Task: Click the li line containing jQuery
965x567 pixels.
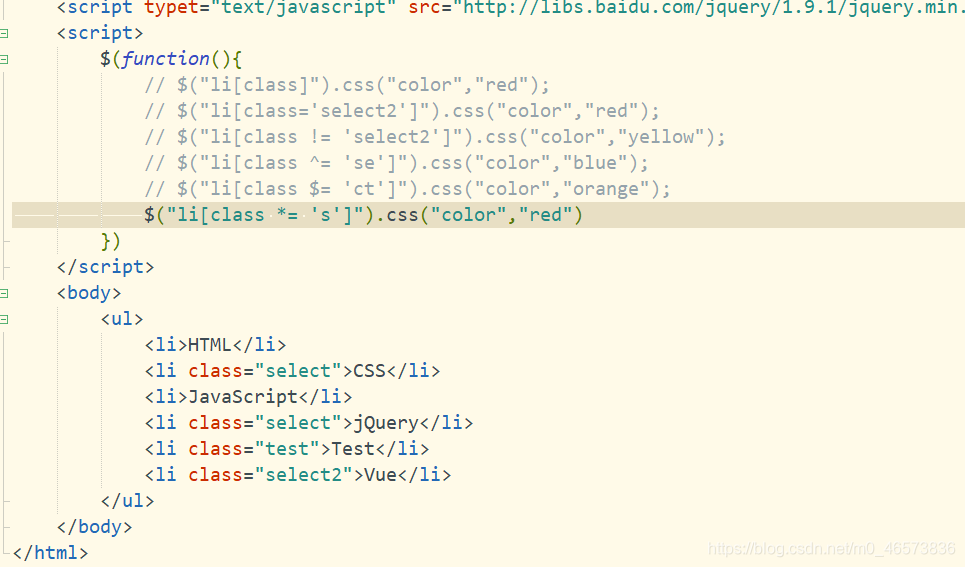Action: [309, 423]
